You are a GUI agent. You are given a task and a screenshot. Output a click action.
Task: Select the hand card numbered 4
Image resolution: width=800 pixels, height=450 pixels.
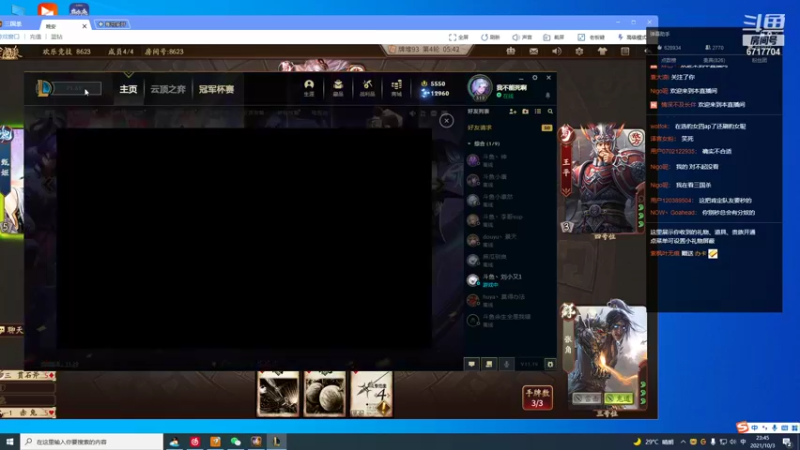tap(372, 394)
